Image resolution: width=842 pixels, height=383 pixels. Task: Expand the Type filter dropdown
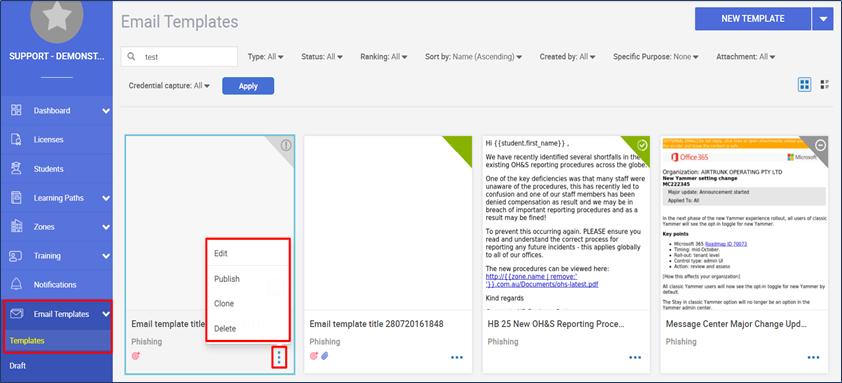point(265,56)
